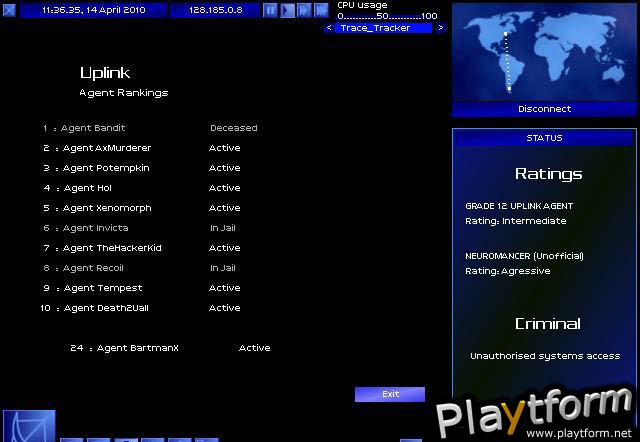This screenshot has height=442, width=640.
Task: Click the 128.185.0.8 IP address display
Action: pos(215,10)
